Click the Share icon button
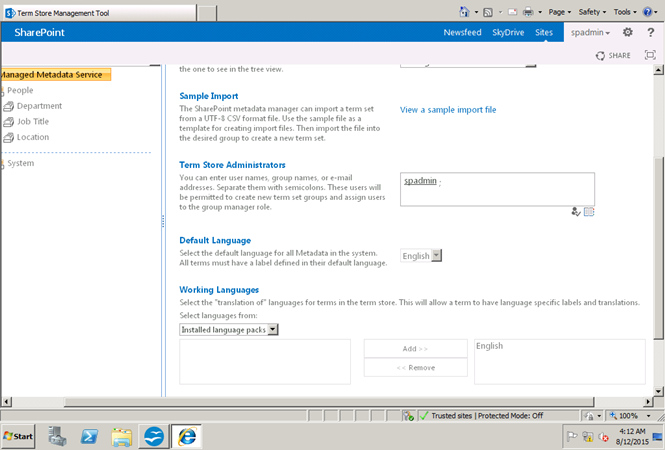Screen dimensions: 665x450 click(600, 56)
